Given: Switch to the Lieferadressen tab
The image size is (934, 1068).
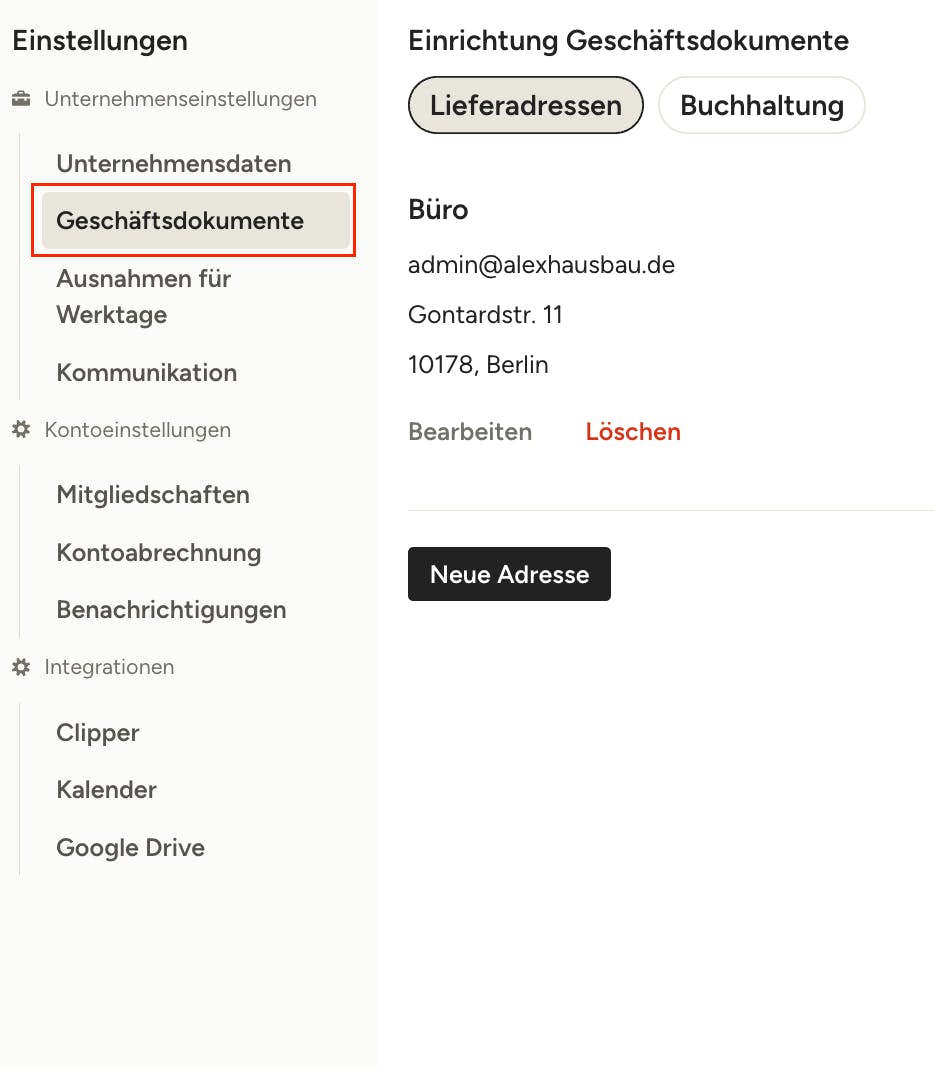Looking at the screenshot, I should tap(525, 105).
